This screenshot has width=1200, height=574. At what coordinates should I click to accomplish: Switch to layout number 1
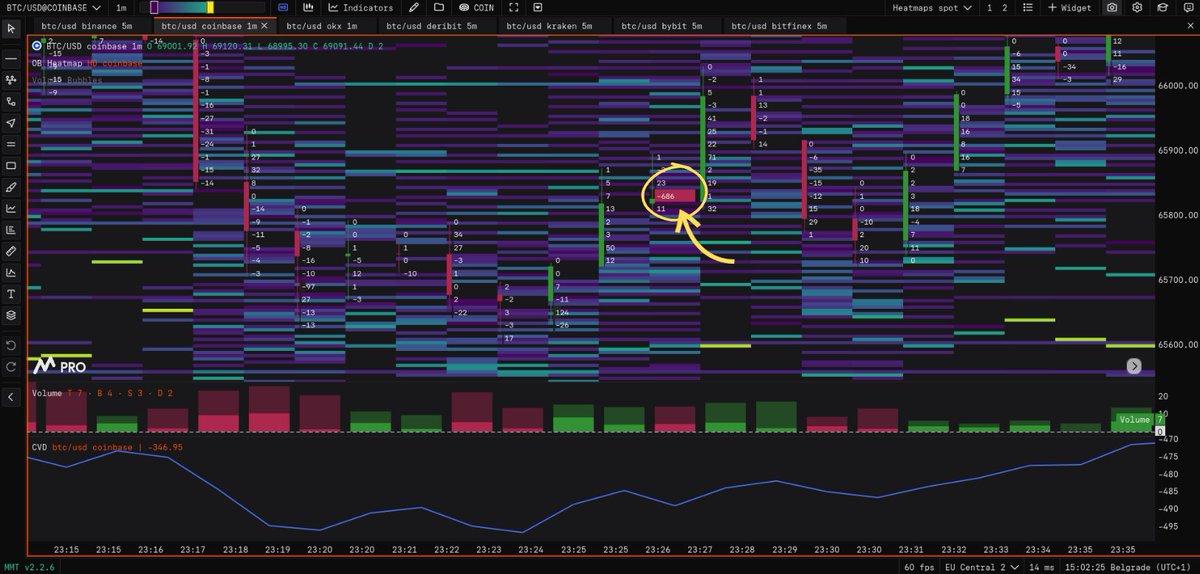991,7
